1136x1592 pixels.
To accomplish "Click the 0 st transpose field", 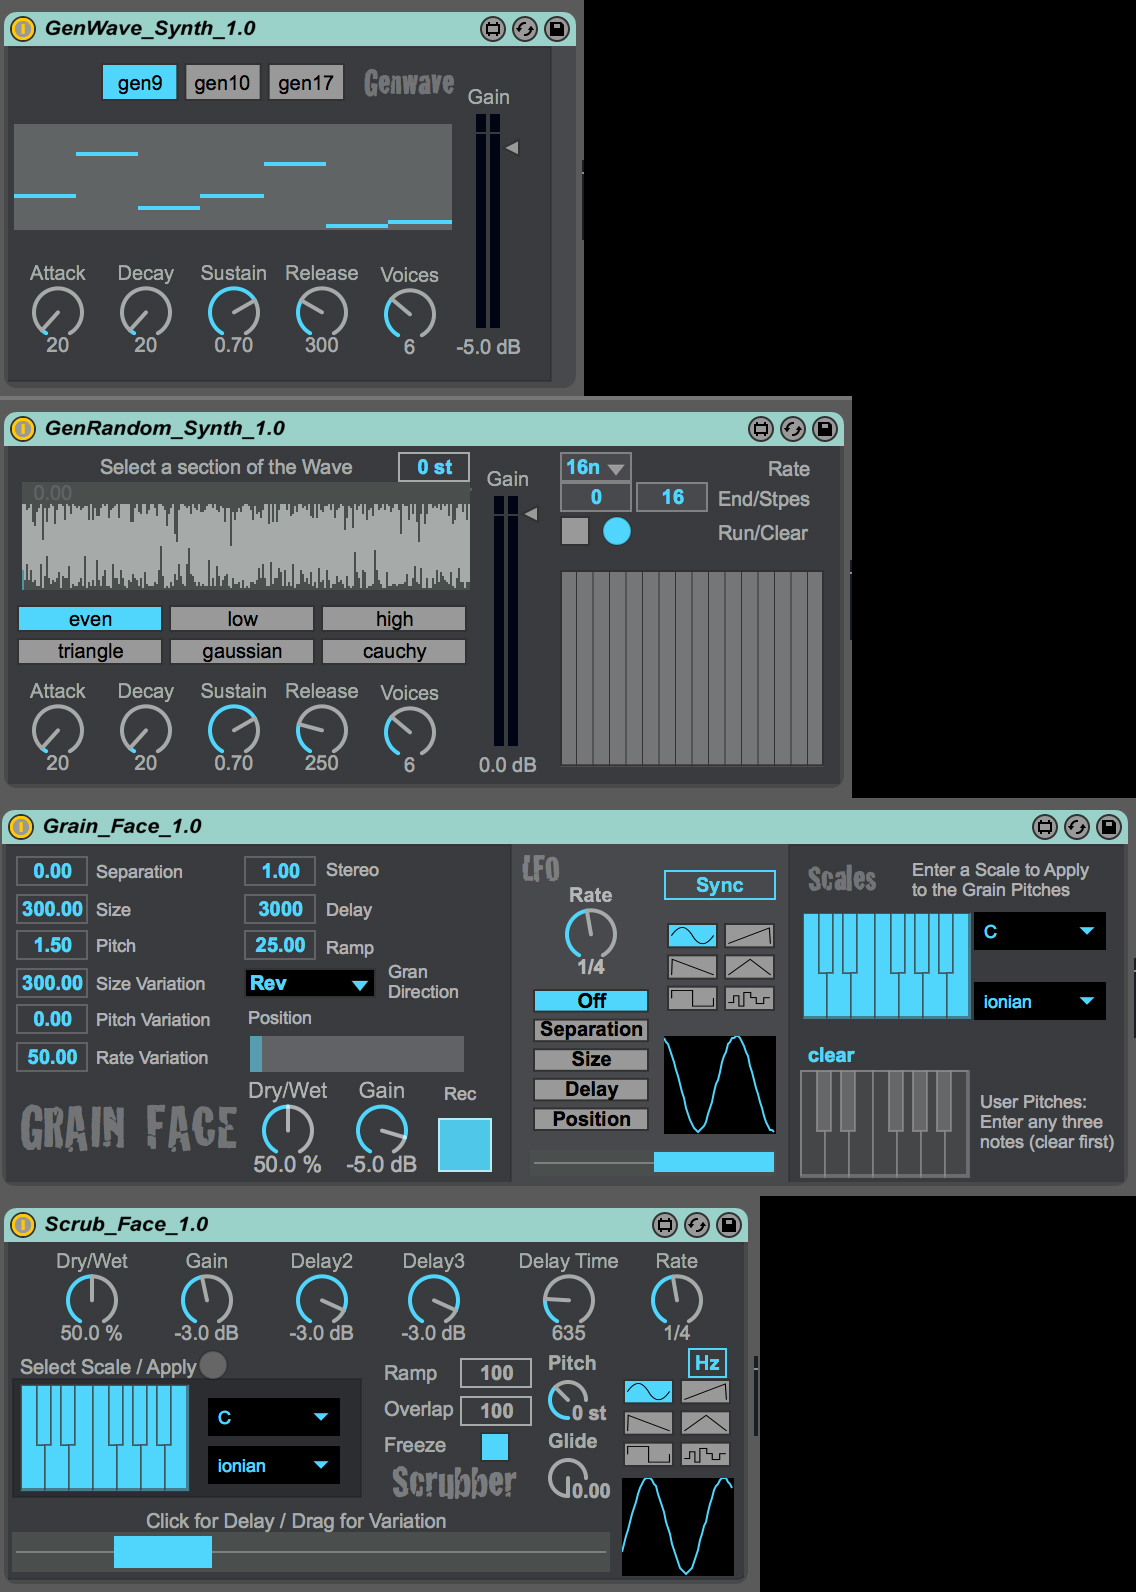I will 434,467.
